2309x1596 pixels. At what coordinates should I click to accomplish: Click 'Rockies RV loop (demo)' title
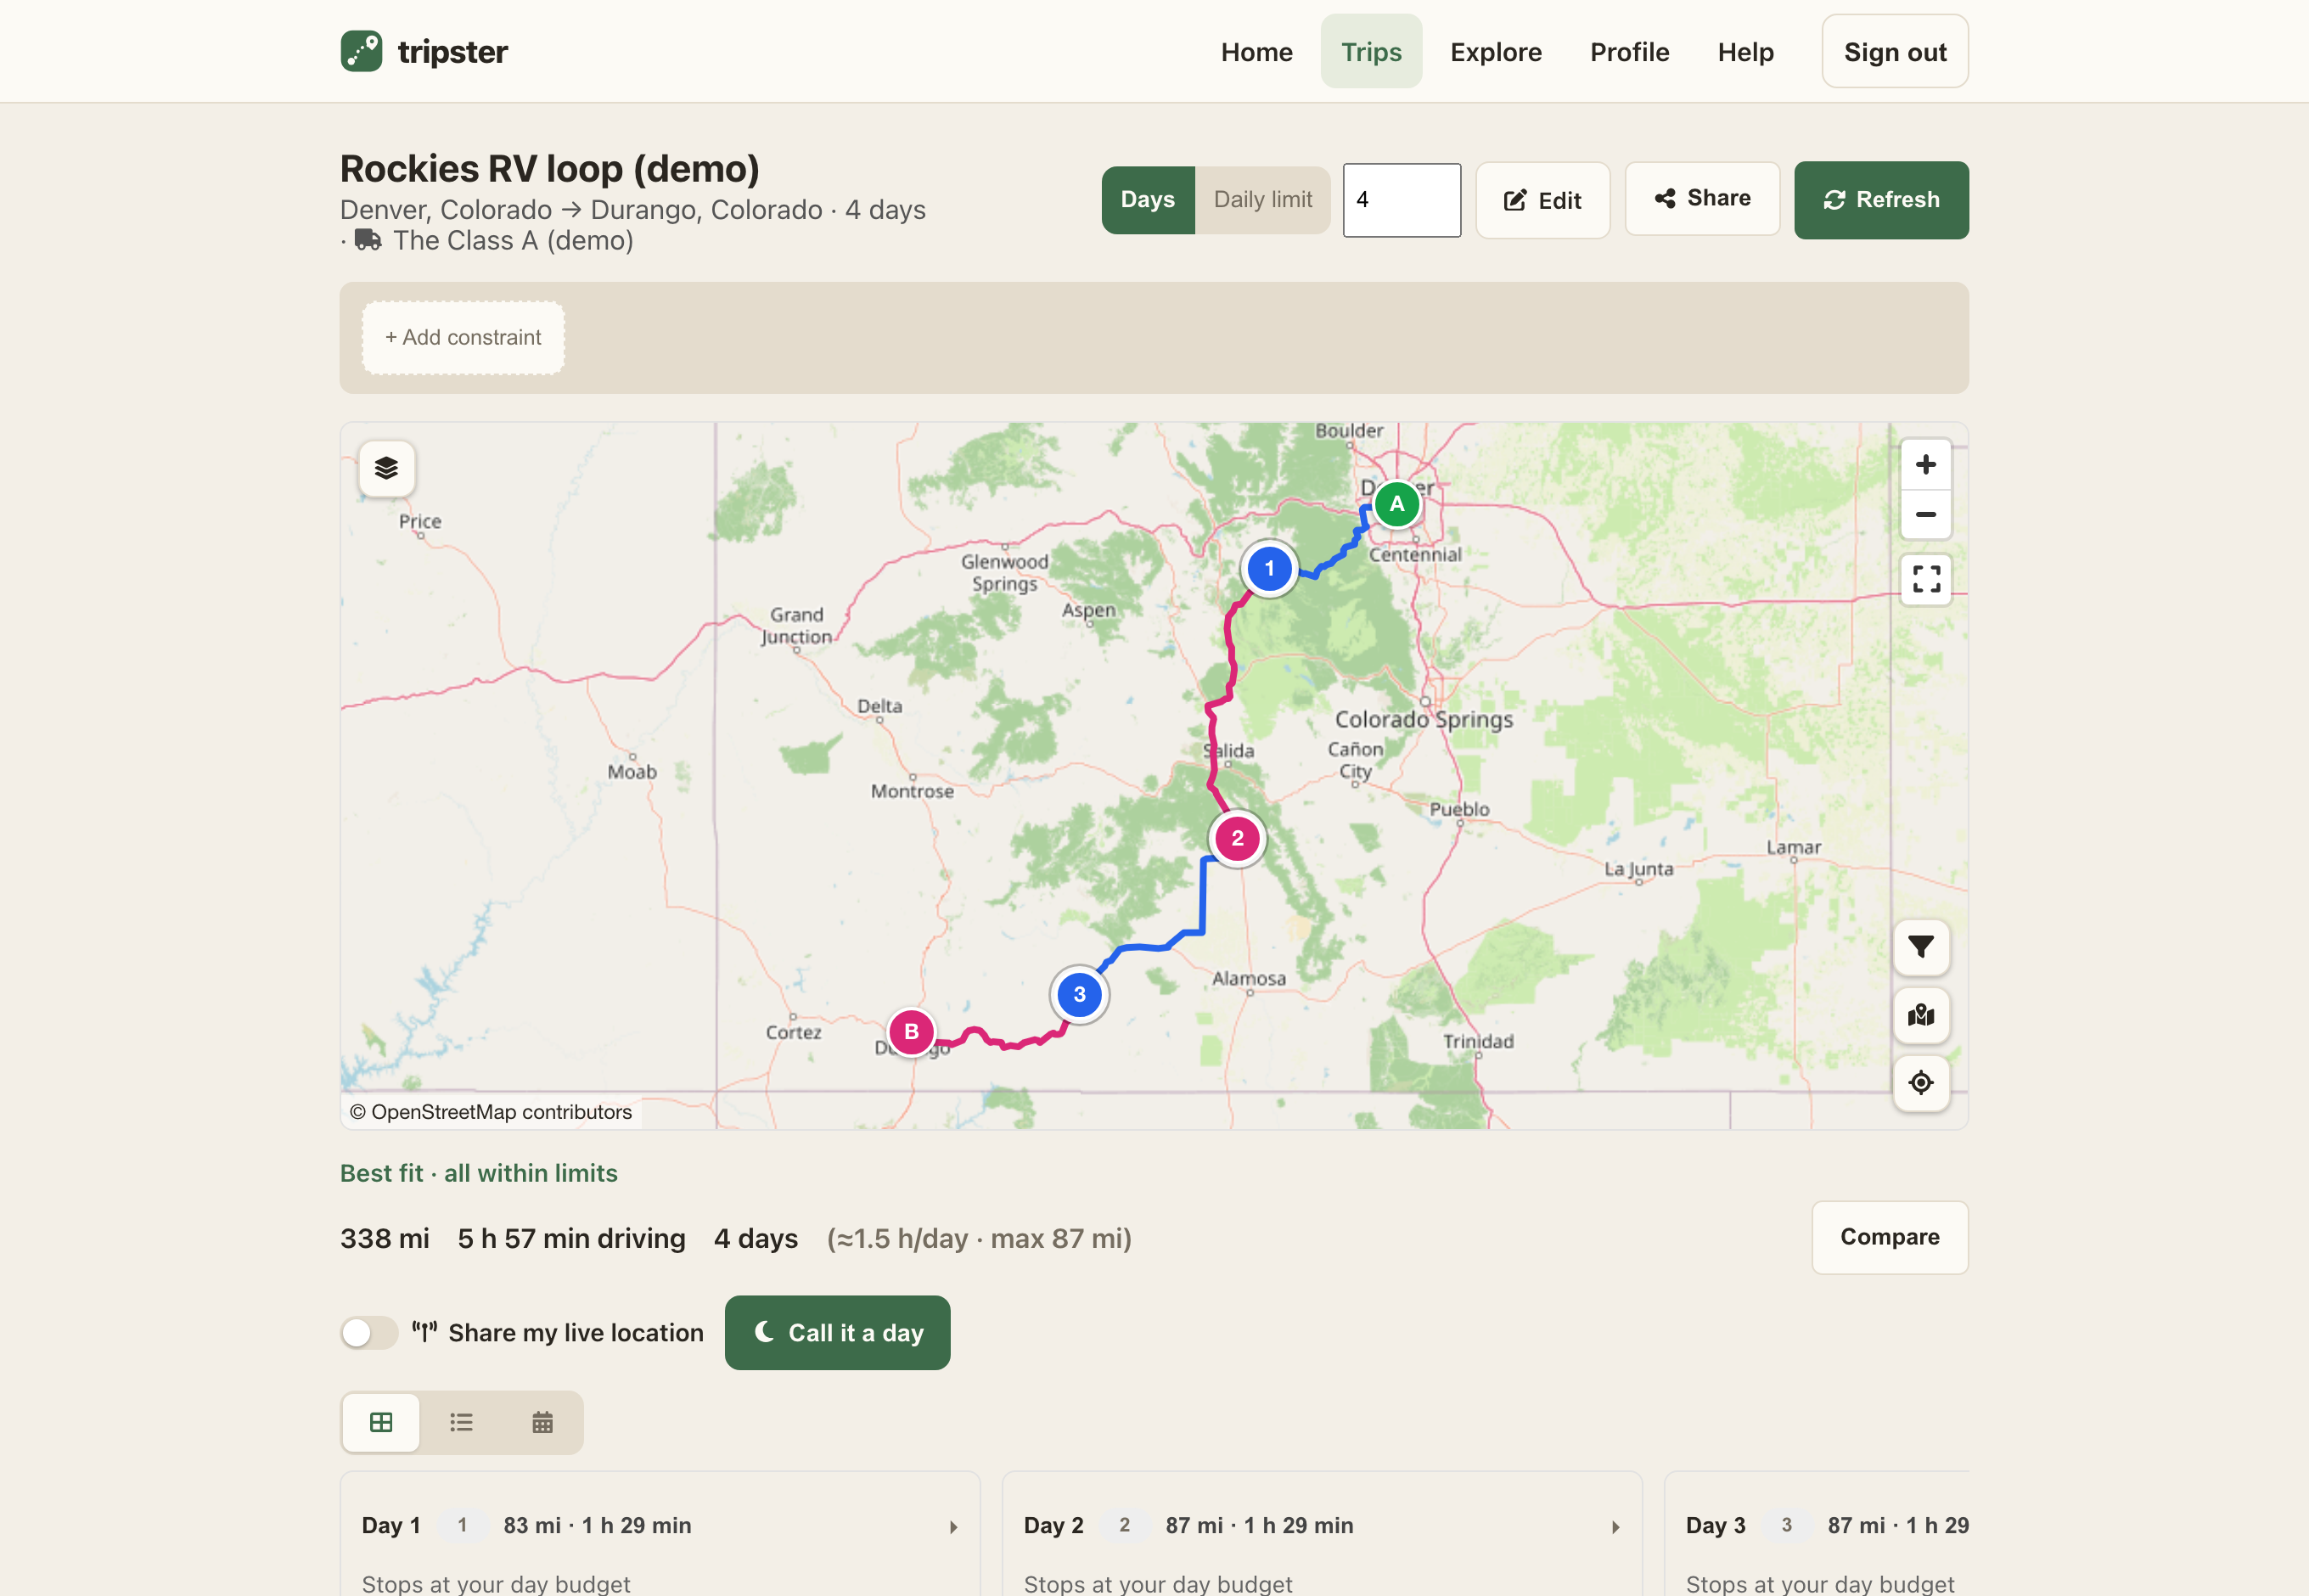(550, 169)
